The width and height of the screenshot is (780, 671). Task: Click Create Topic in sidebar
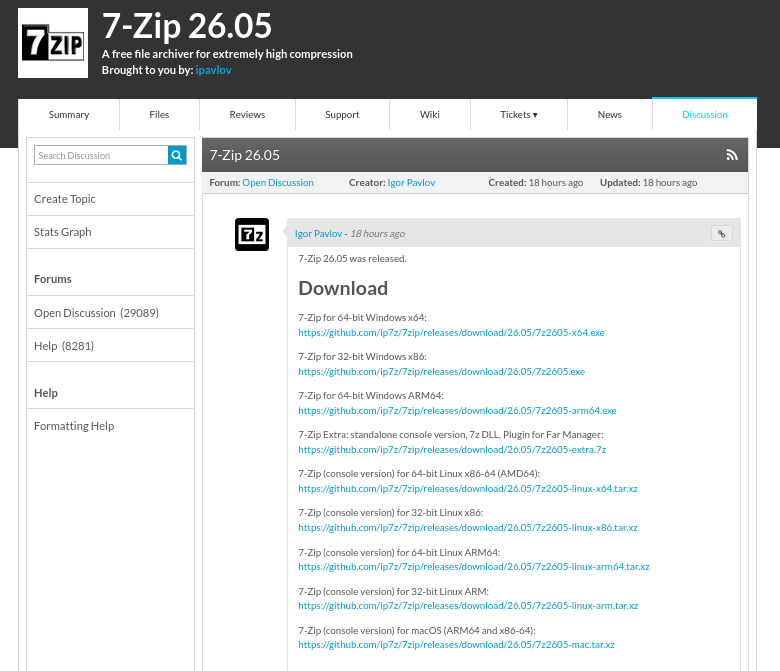pos(110,199)
